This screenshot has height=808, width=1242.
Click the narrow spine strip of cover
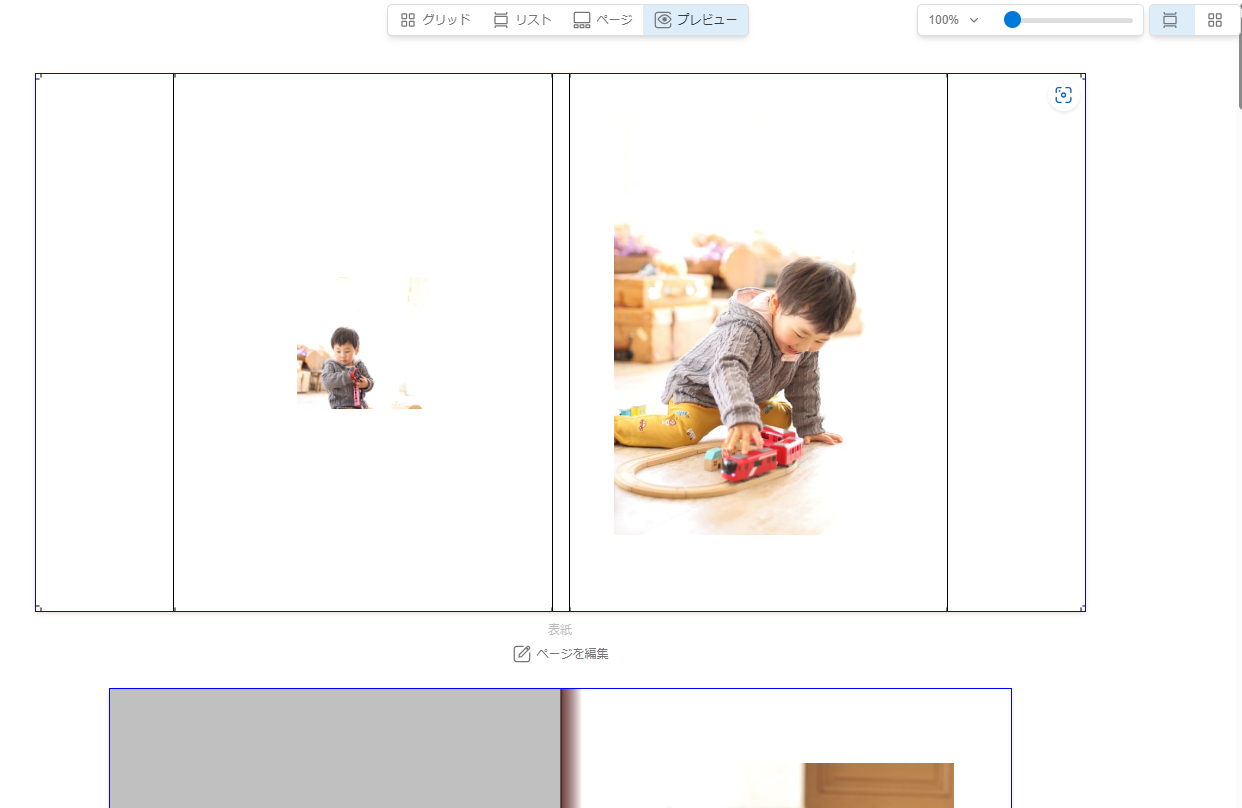pos(561,342)
